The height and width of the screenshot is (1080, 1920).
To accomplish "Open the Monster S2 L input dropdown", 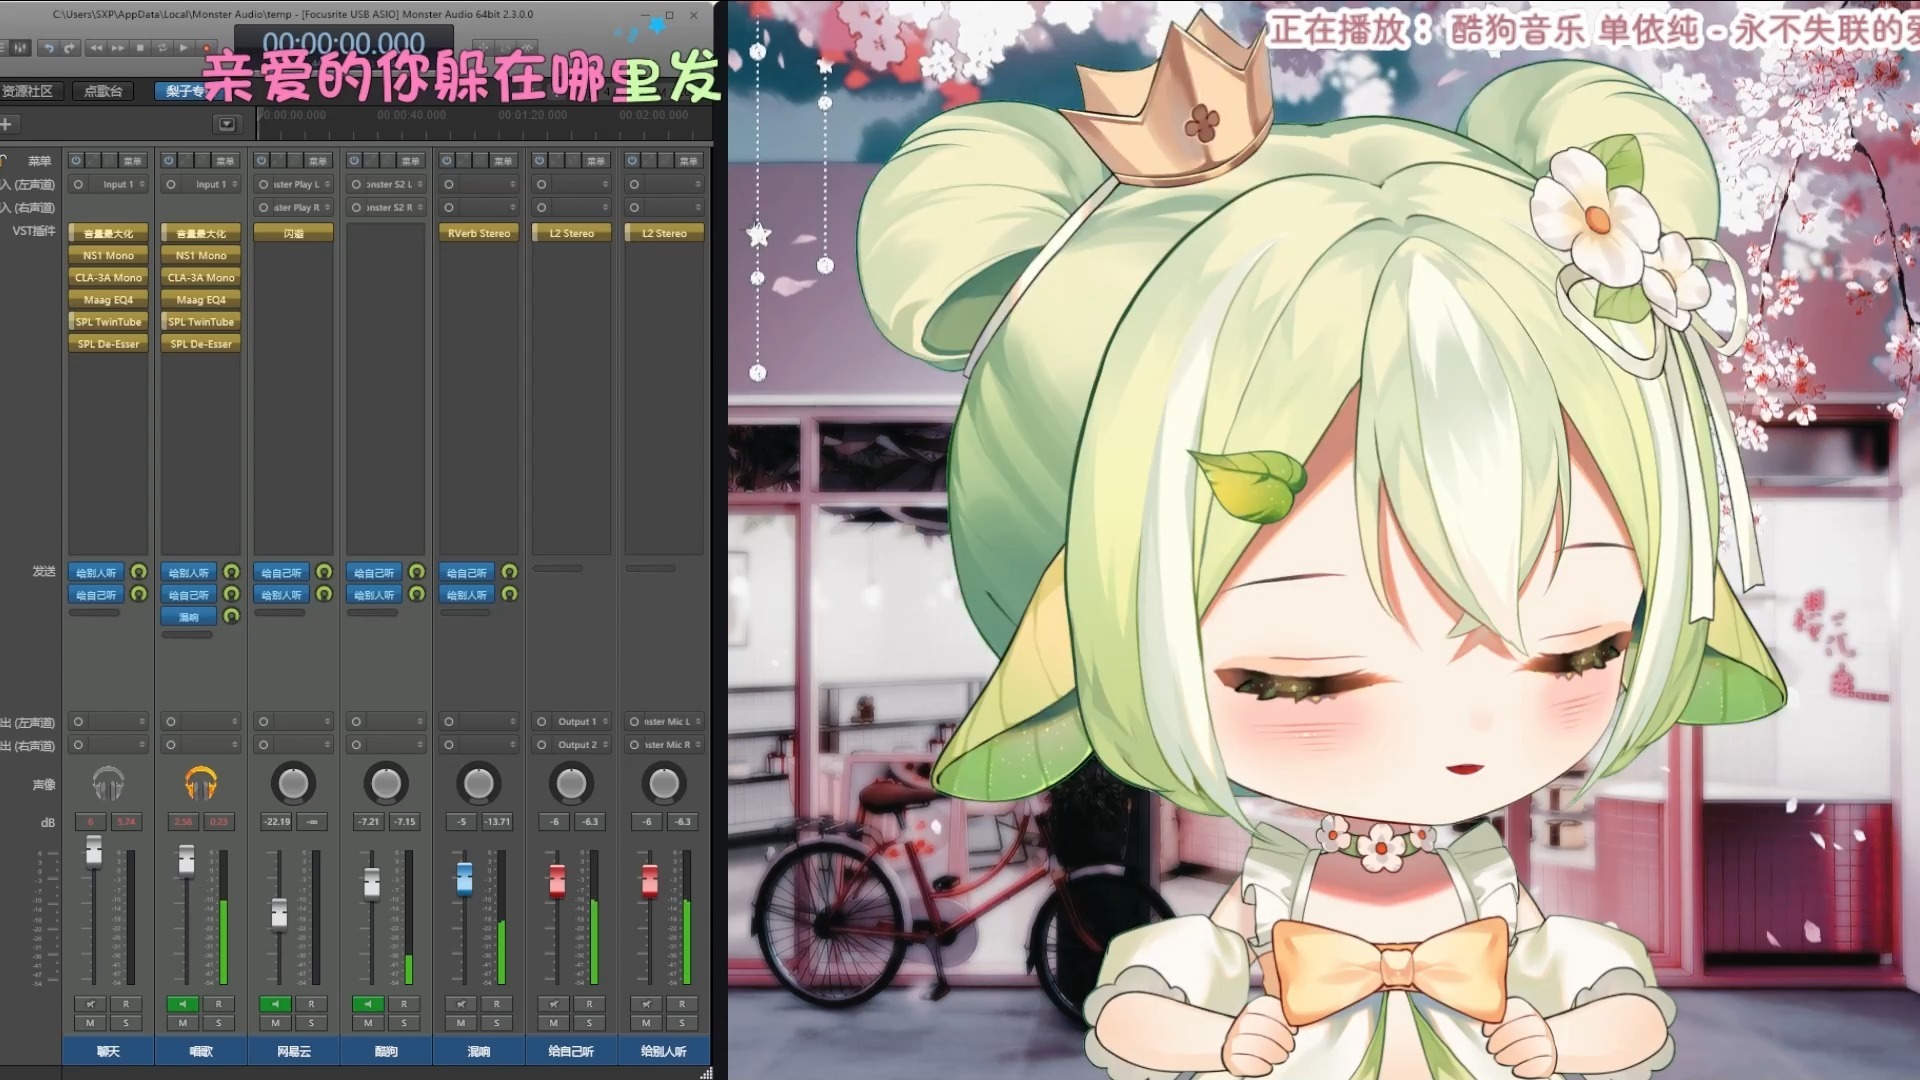I will click(386, 184).
